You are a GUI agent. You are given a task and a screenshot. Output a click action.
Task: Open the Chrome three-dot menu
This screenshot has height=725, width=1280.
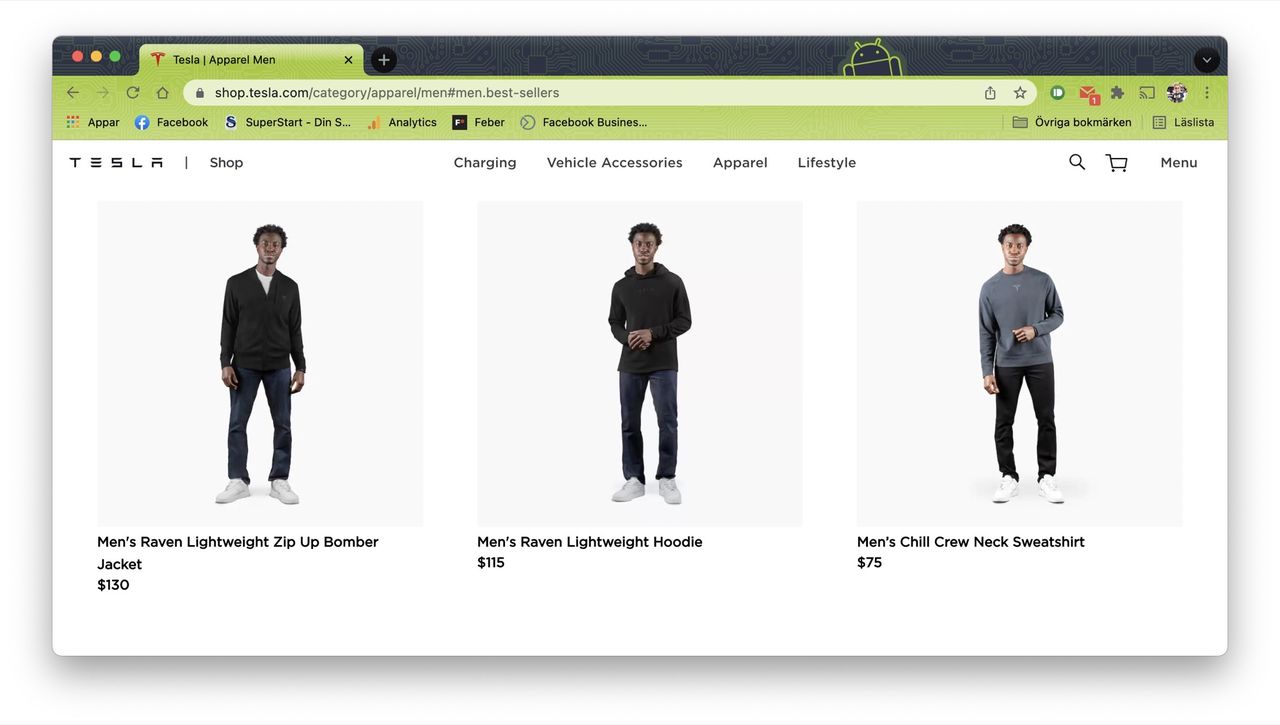tap(1207, 93)
